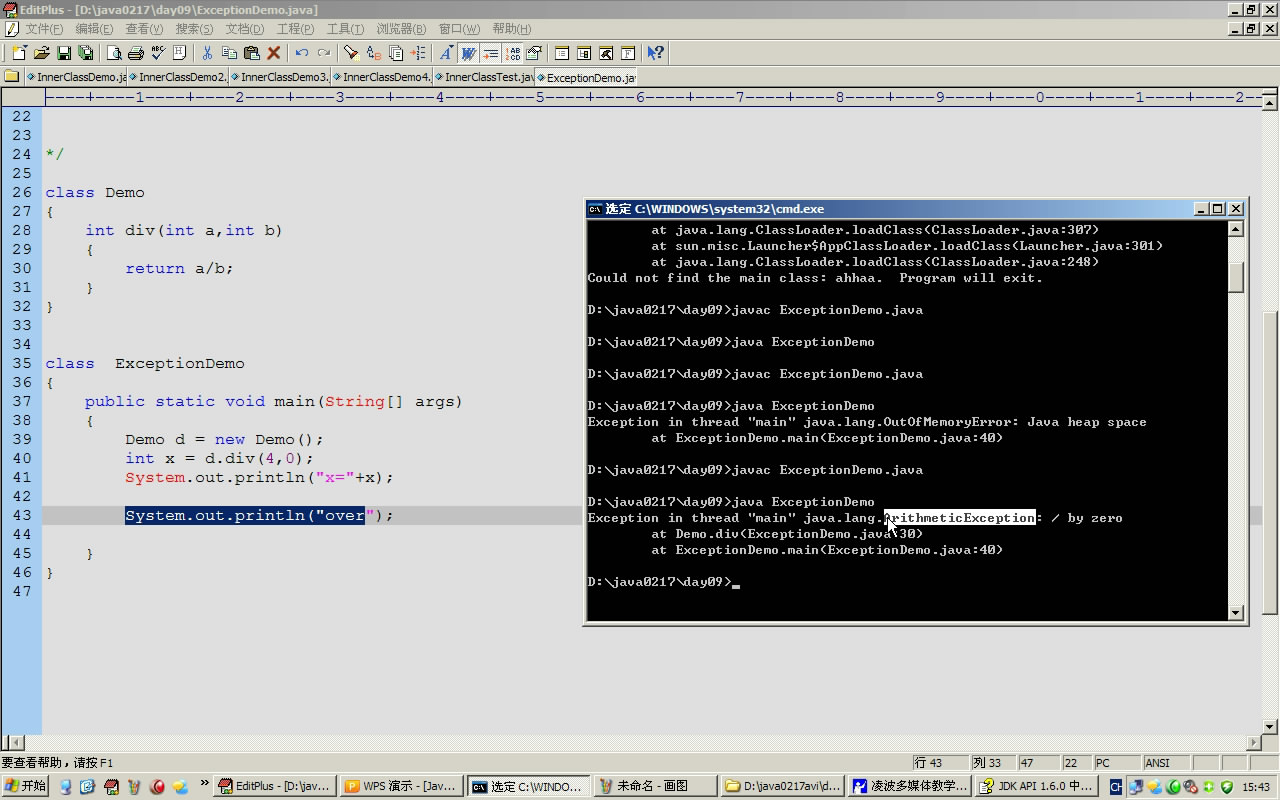1280x800 pixels.
Task: Click the Windows 开始 Start button
Action: [26, 786]
